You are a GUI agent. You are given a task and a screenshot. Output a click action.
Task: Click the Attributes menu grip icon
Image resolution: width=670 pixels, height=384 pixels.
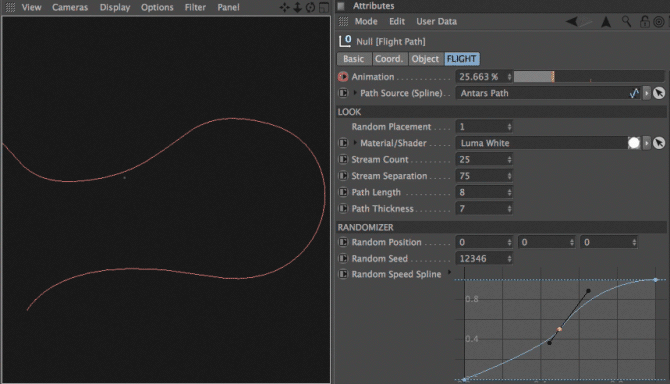pos(344,21)
